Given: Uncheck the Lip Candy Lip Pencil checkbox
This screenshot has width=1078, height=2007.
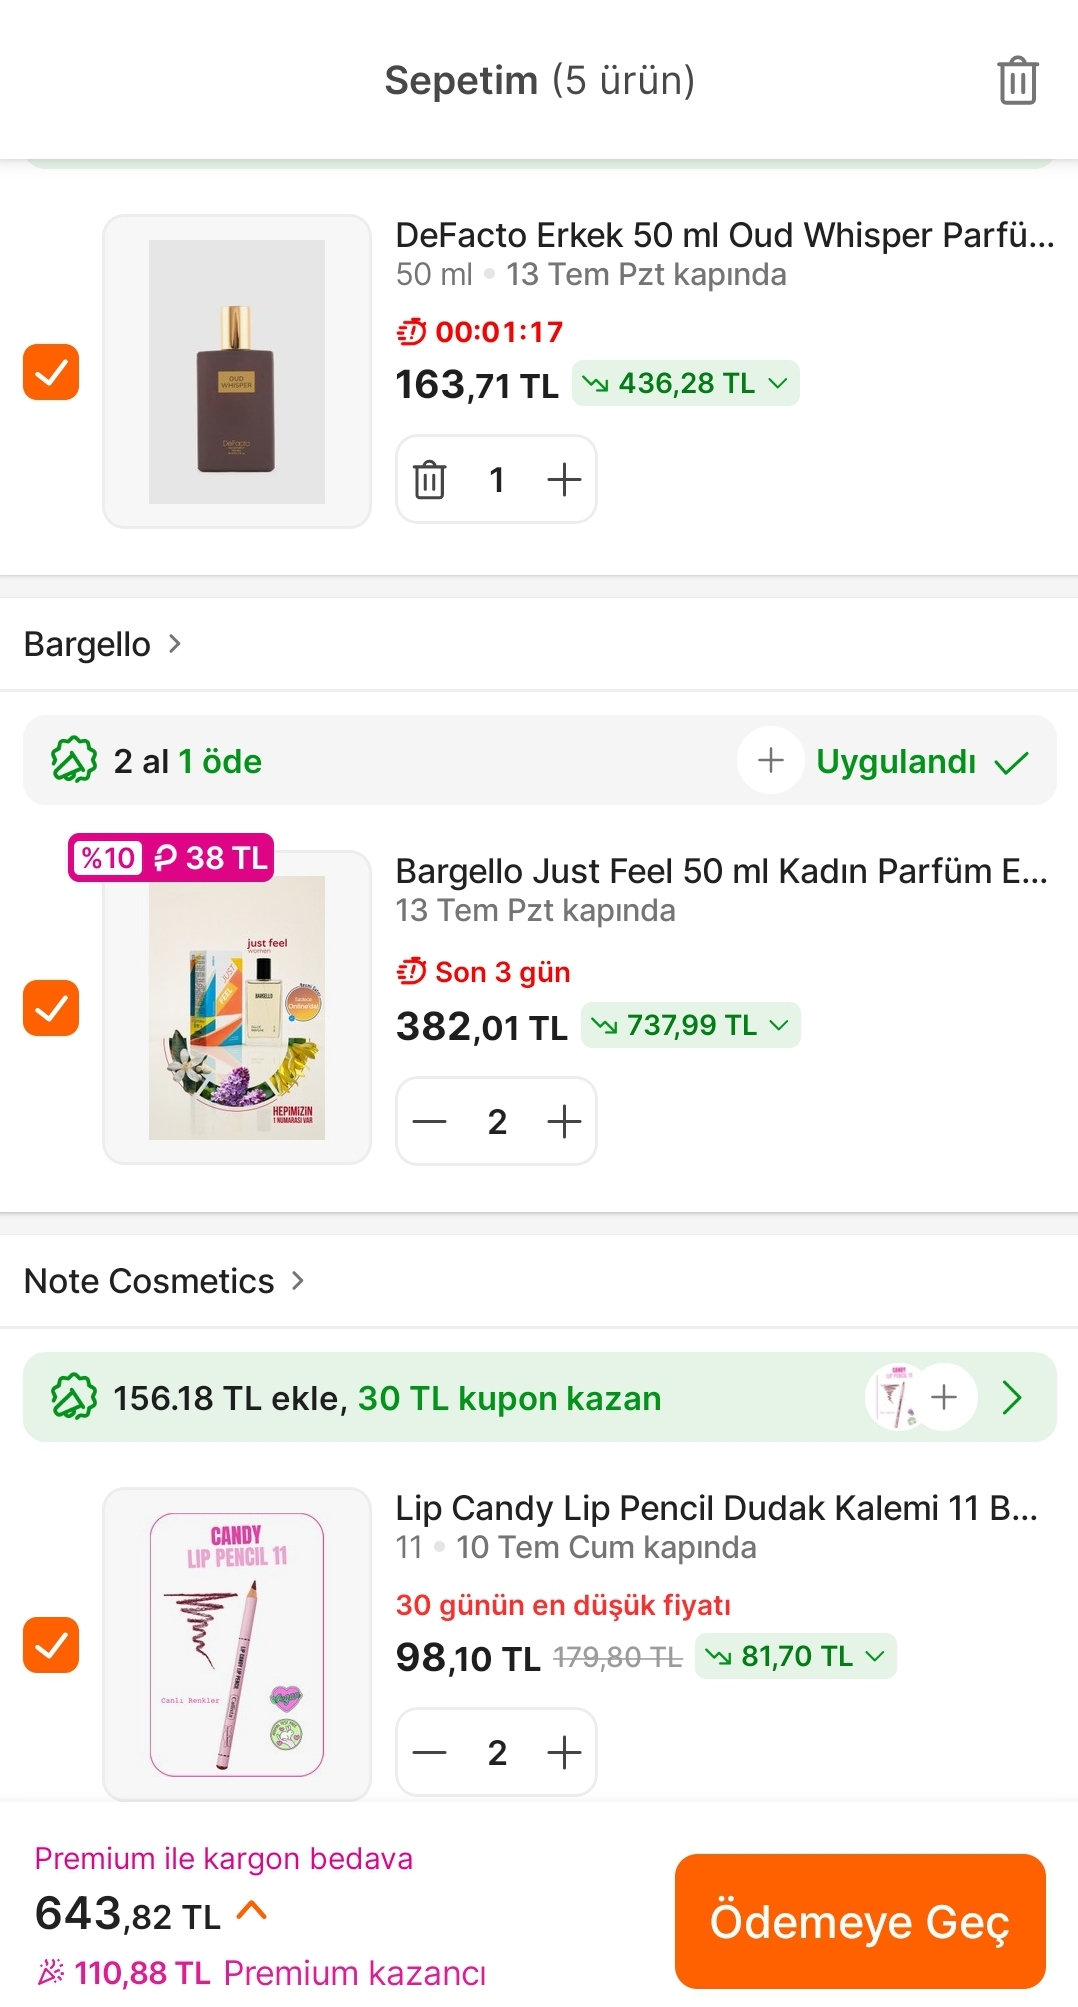Looking at the screenshot, I should pyautogui.click(x=51, y=1645).
